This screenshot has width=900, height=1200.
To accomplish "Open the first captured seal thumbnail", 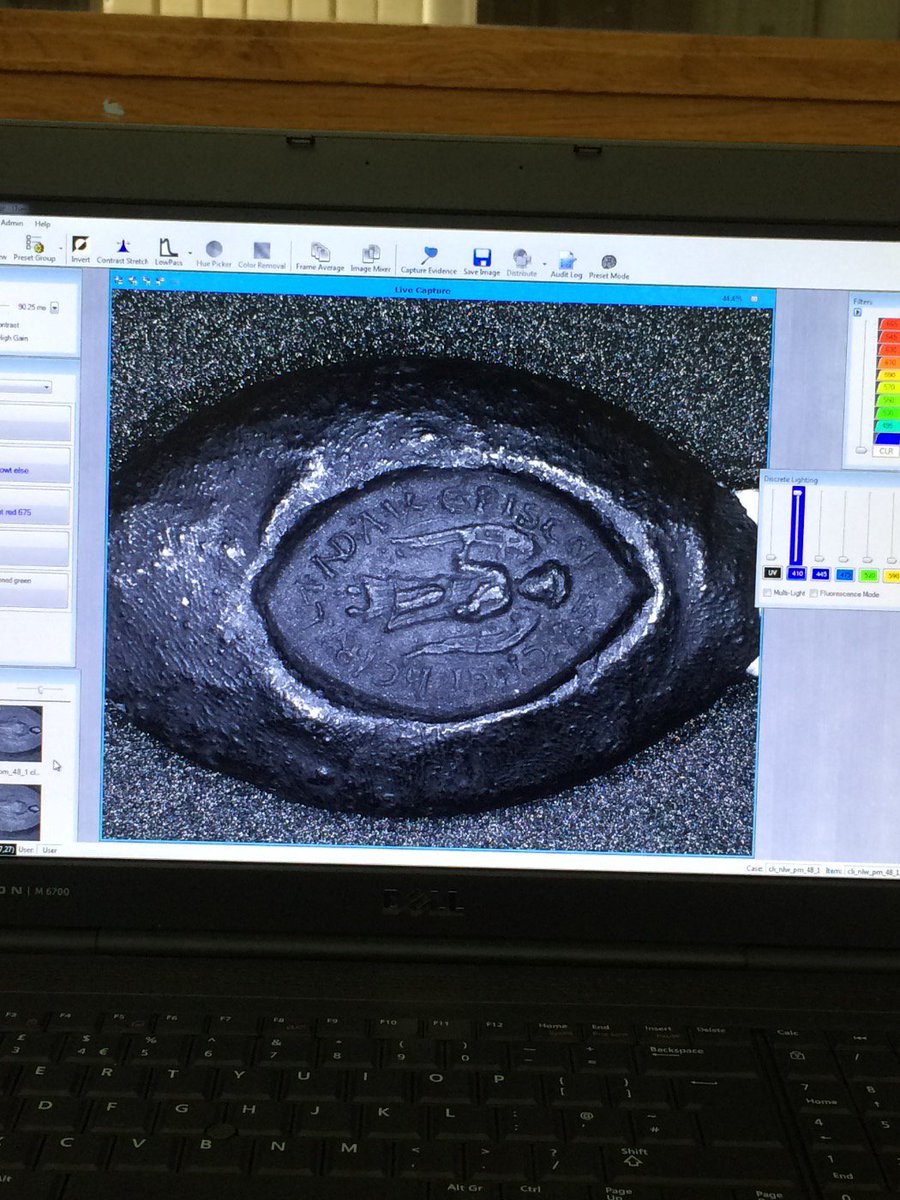I will point(20,734).
